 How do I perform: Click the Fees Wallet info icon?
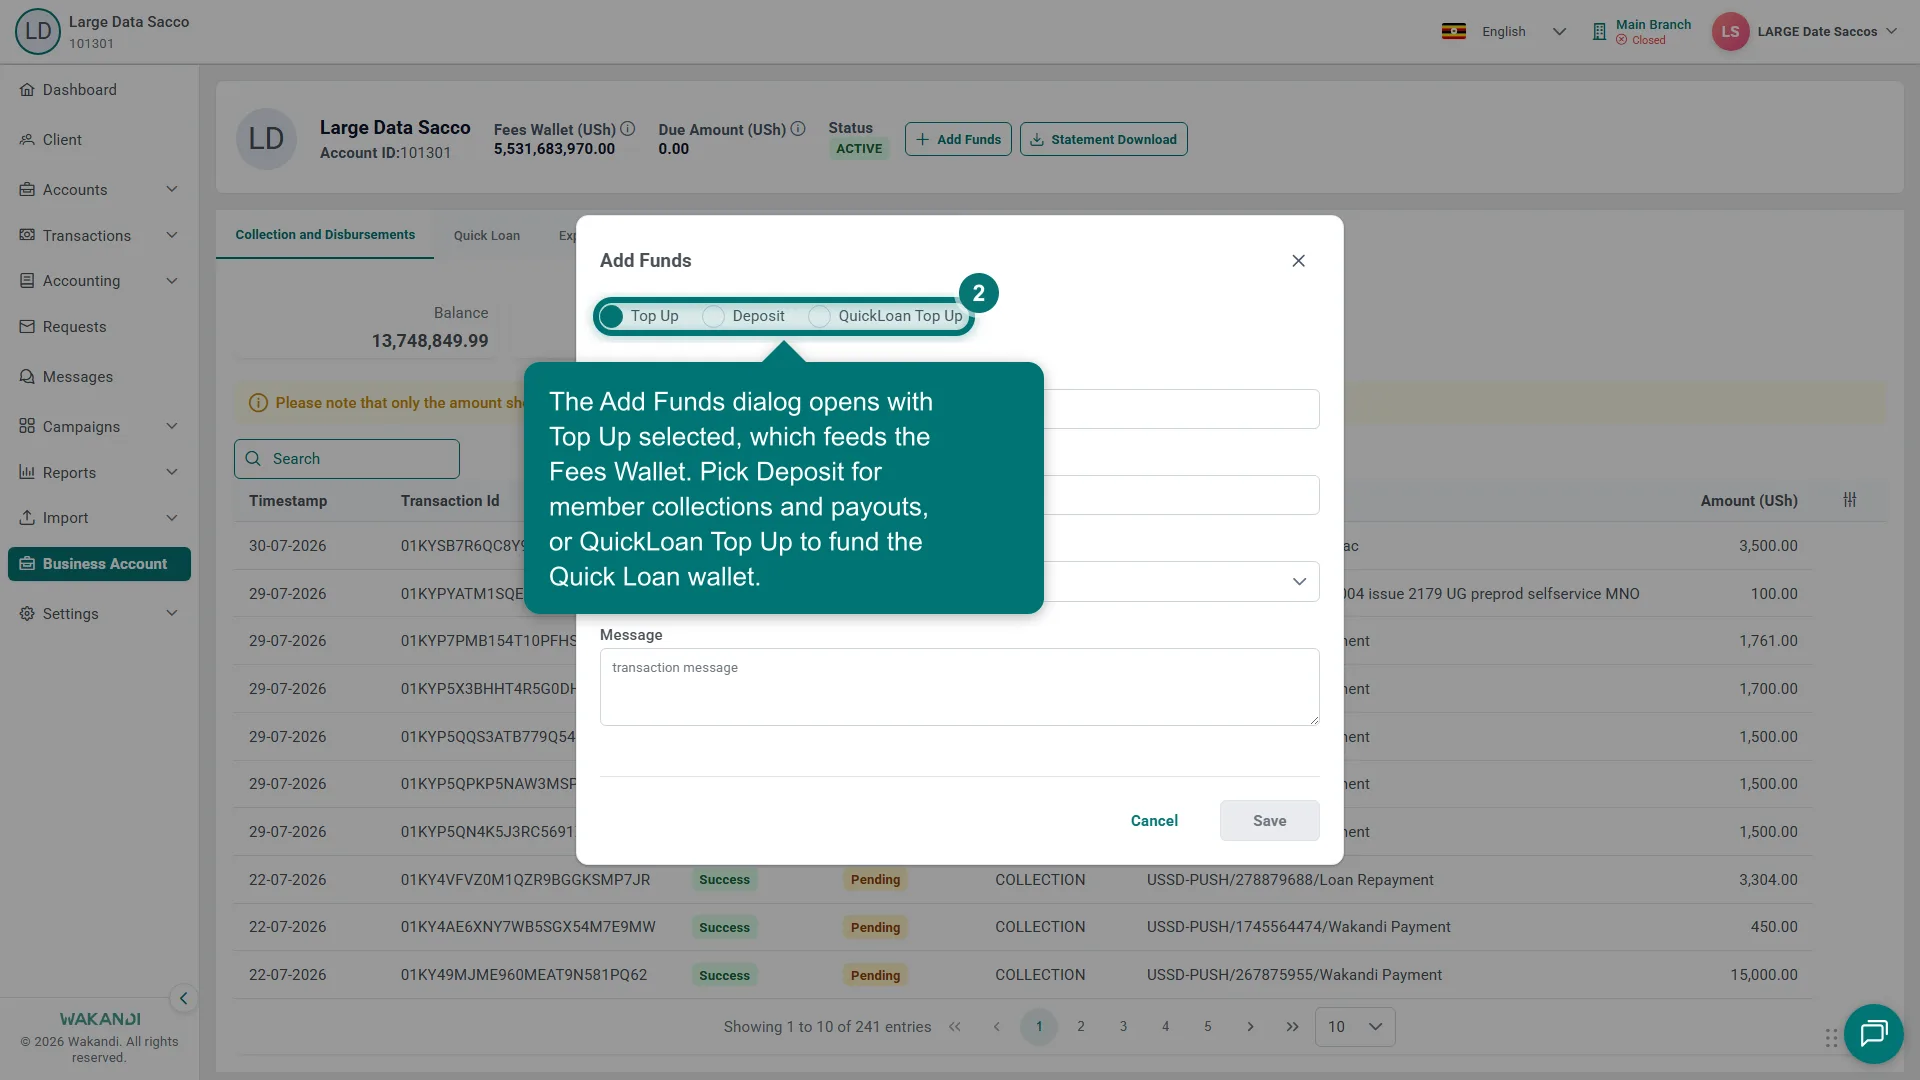[628, 129]
